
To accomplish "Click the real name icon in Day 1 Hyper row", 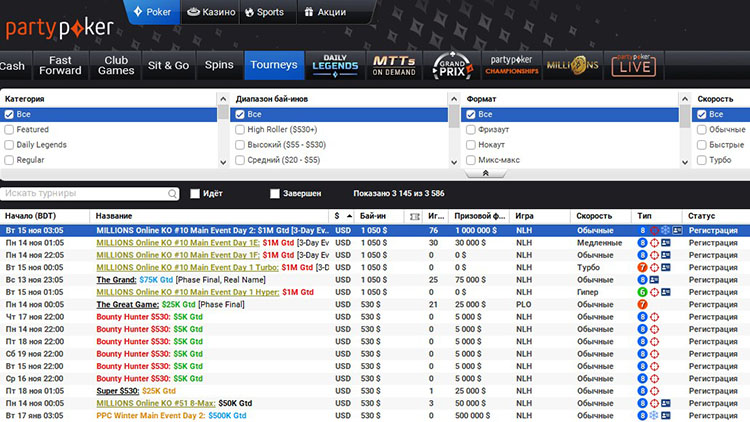I will [x=665, y=292].
